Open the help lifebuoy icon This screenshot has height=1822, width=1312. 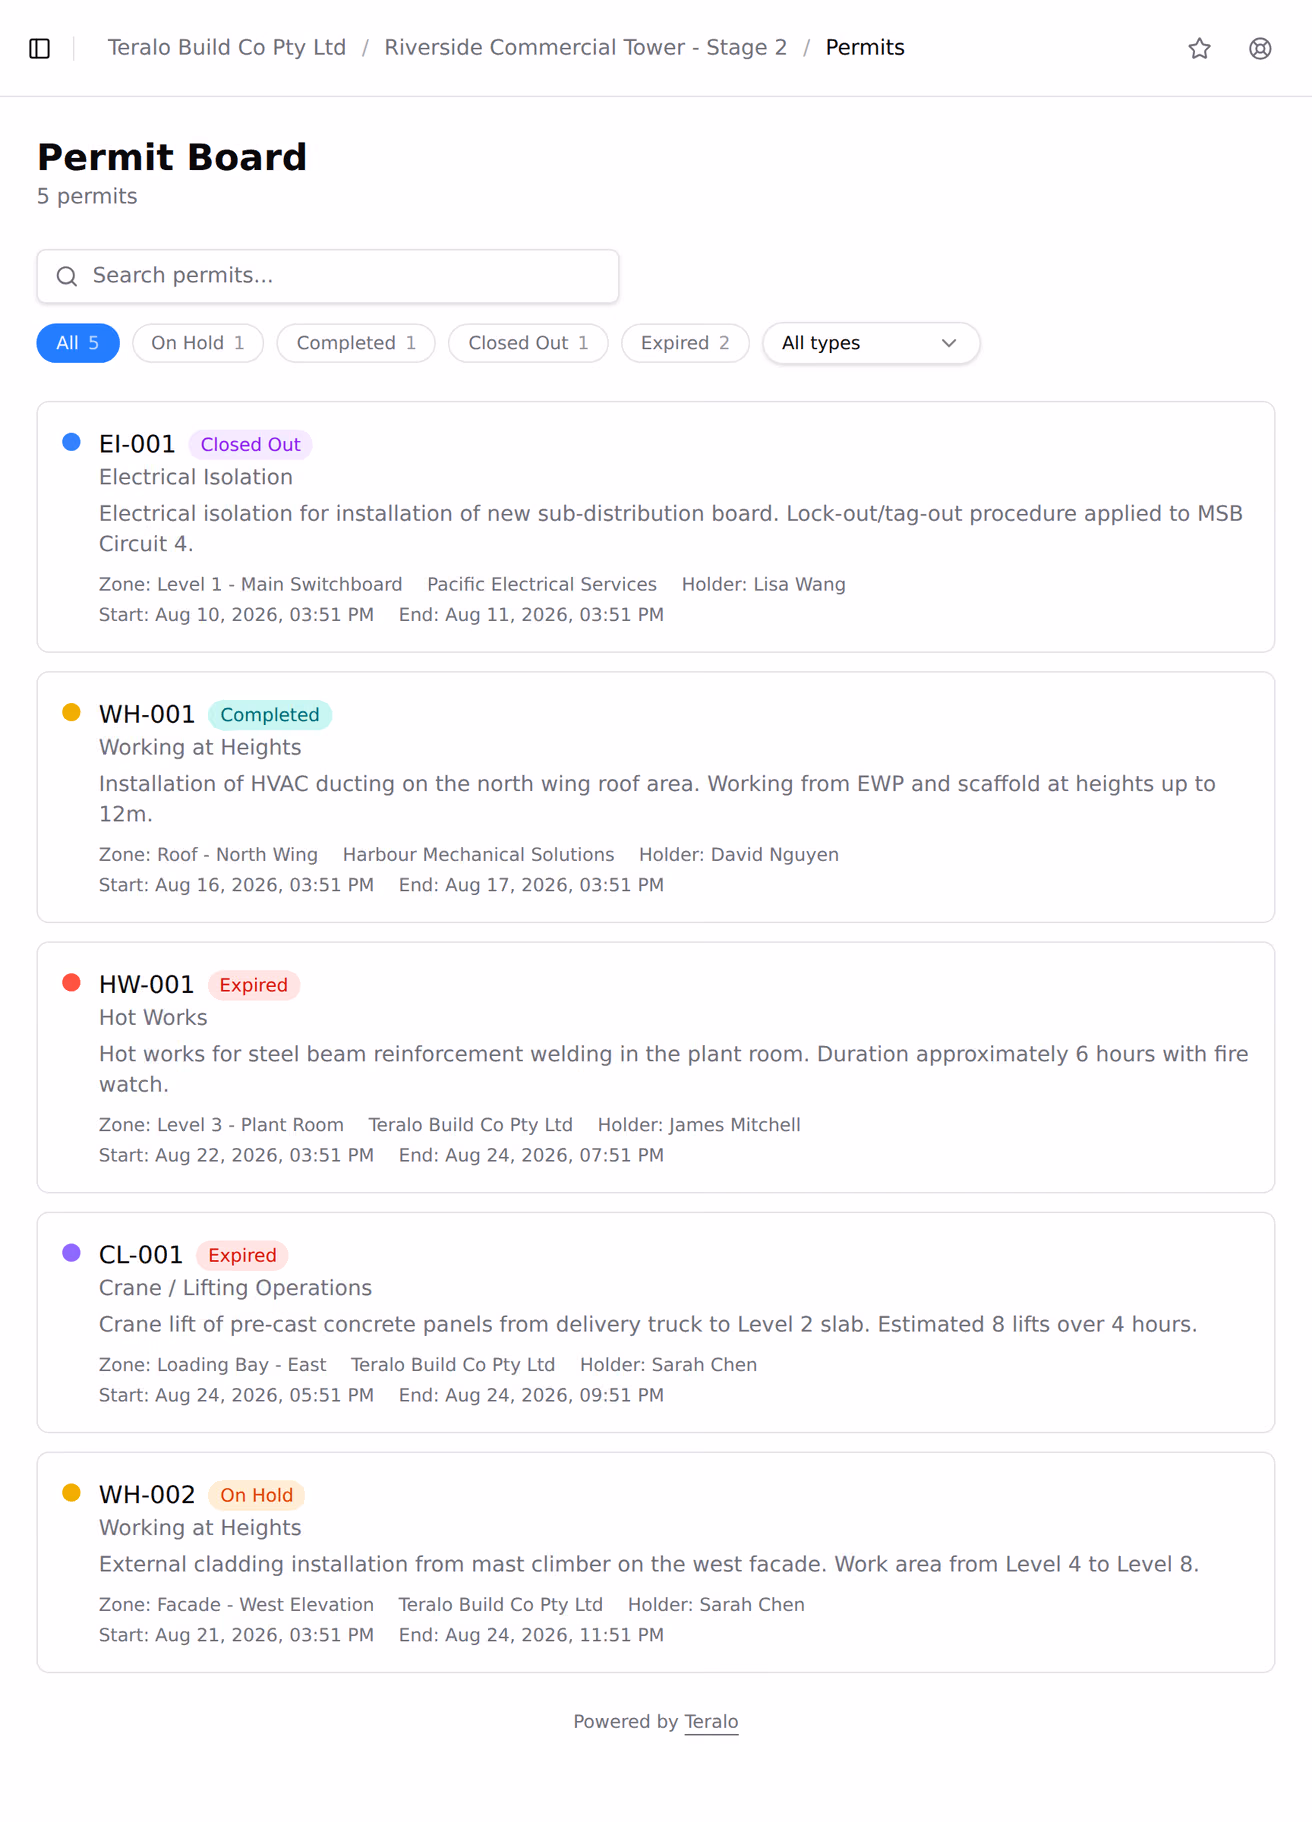1260,48
